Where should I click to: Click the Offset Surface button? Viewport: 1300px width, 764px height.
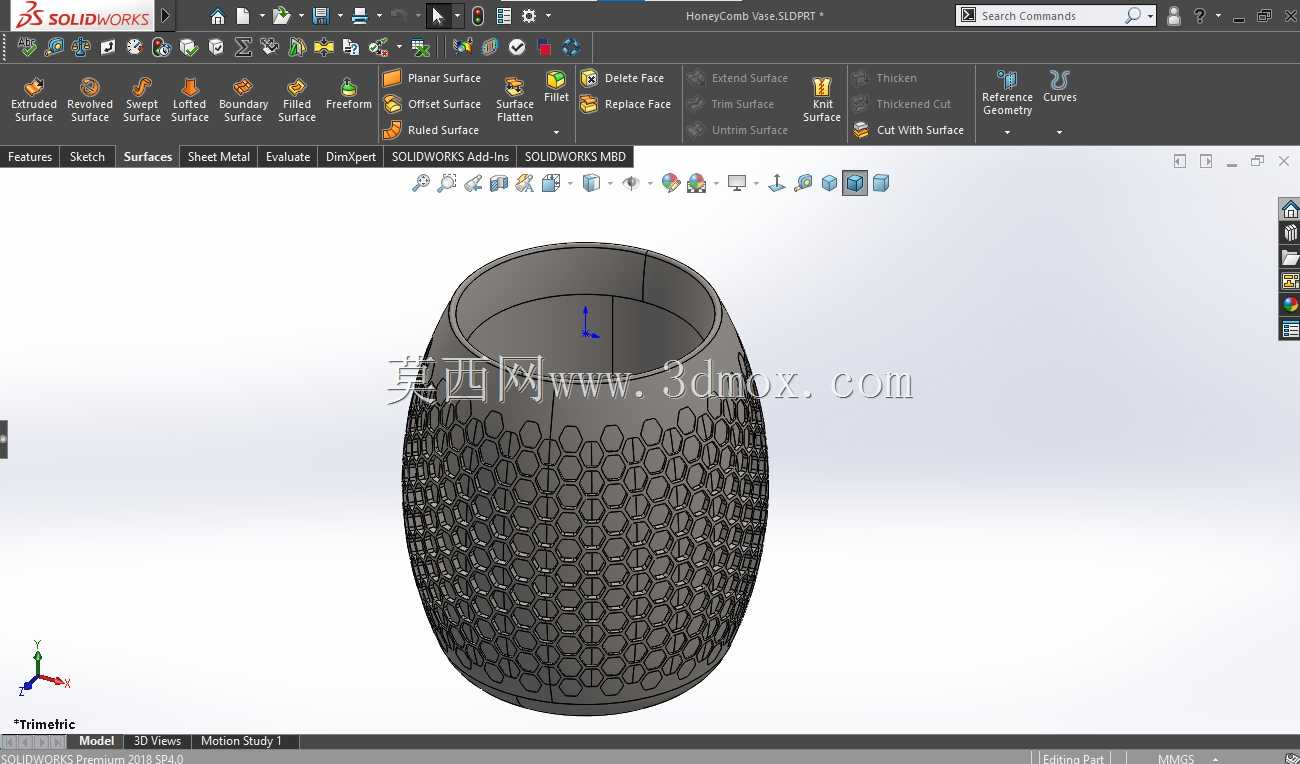432,104
